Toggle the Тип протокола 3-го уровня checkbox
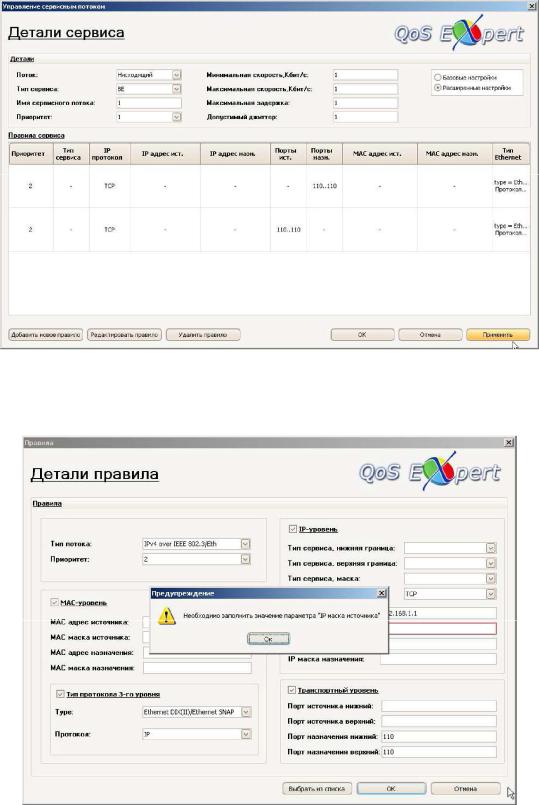 click(x=60, y=694)
